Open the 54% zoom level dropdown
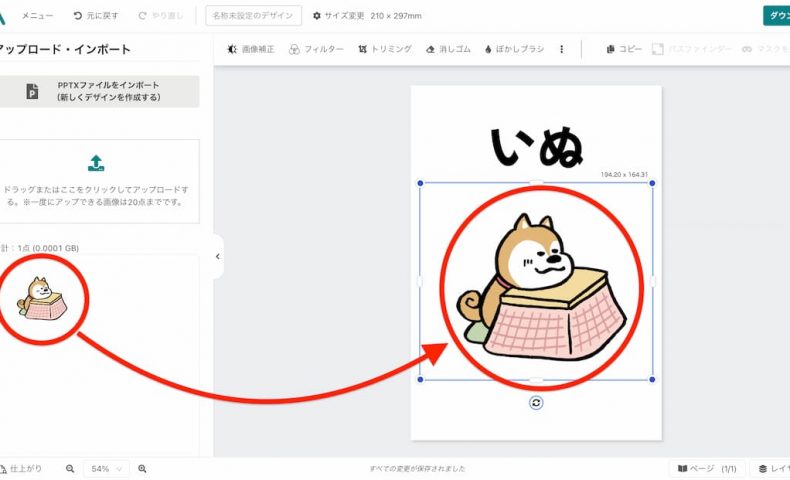This screenshot has width=790, height=480. pos(106,468)
